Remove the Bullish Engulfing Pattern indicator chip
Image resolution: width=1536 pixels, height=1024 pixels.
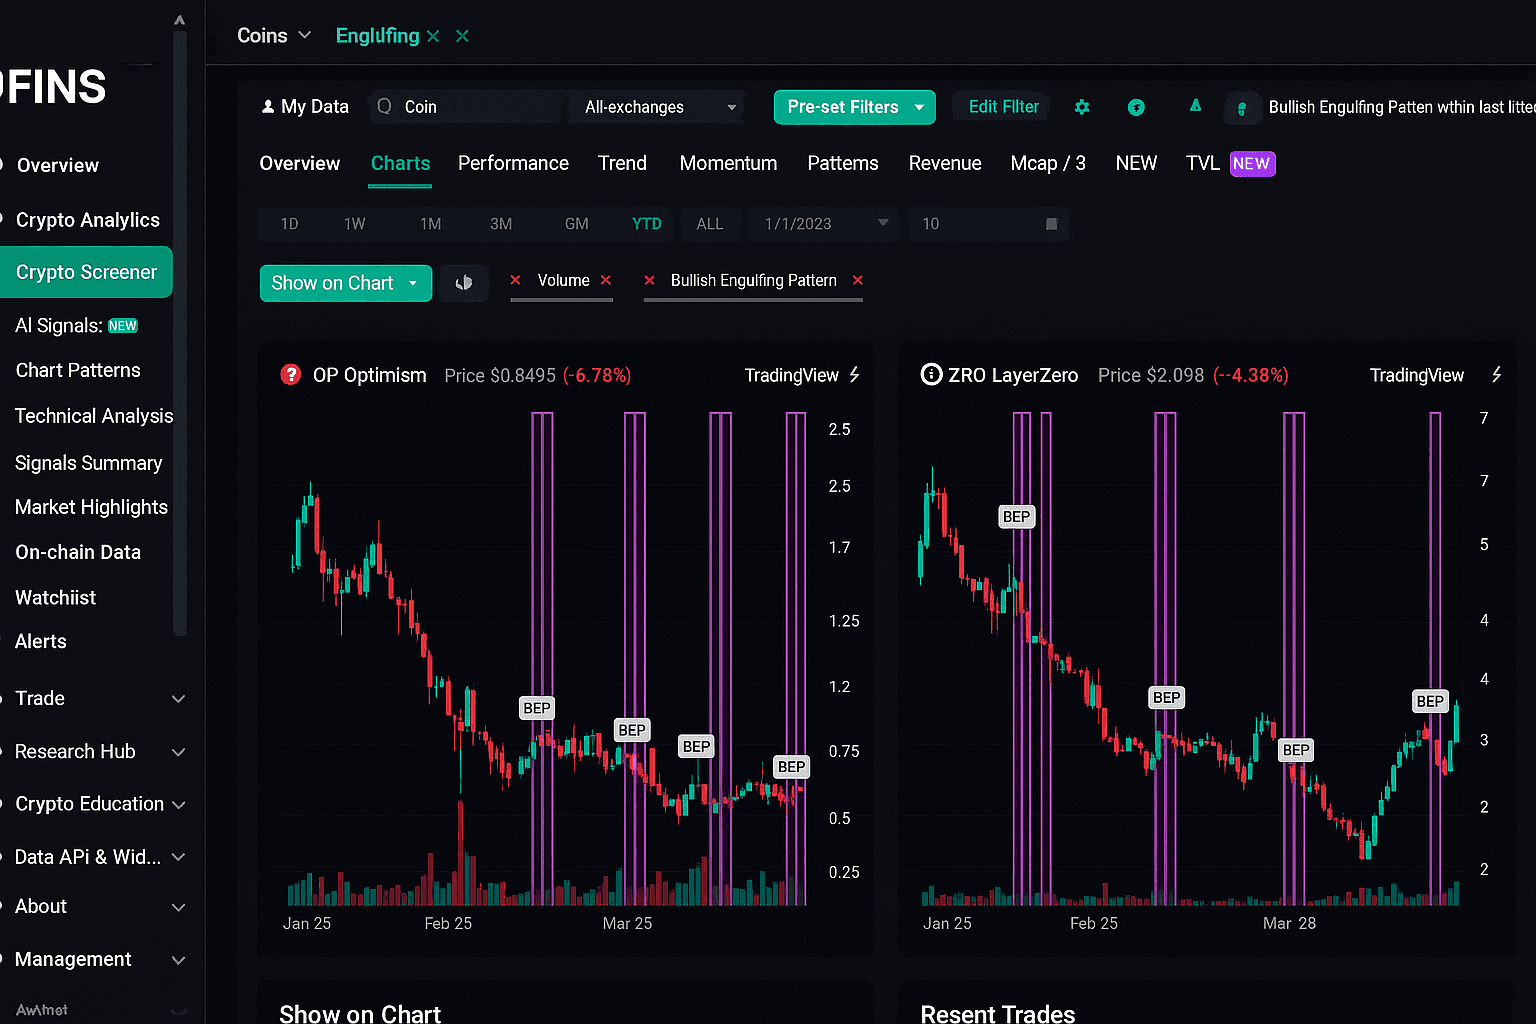(x=857, y=281)
